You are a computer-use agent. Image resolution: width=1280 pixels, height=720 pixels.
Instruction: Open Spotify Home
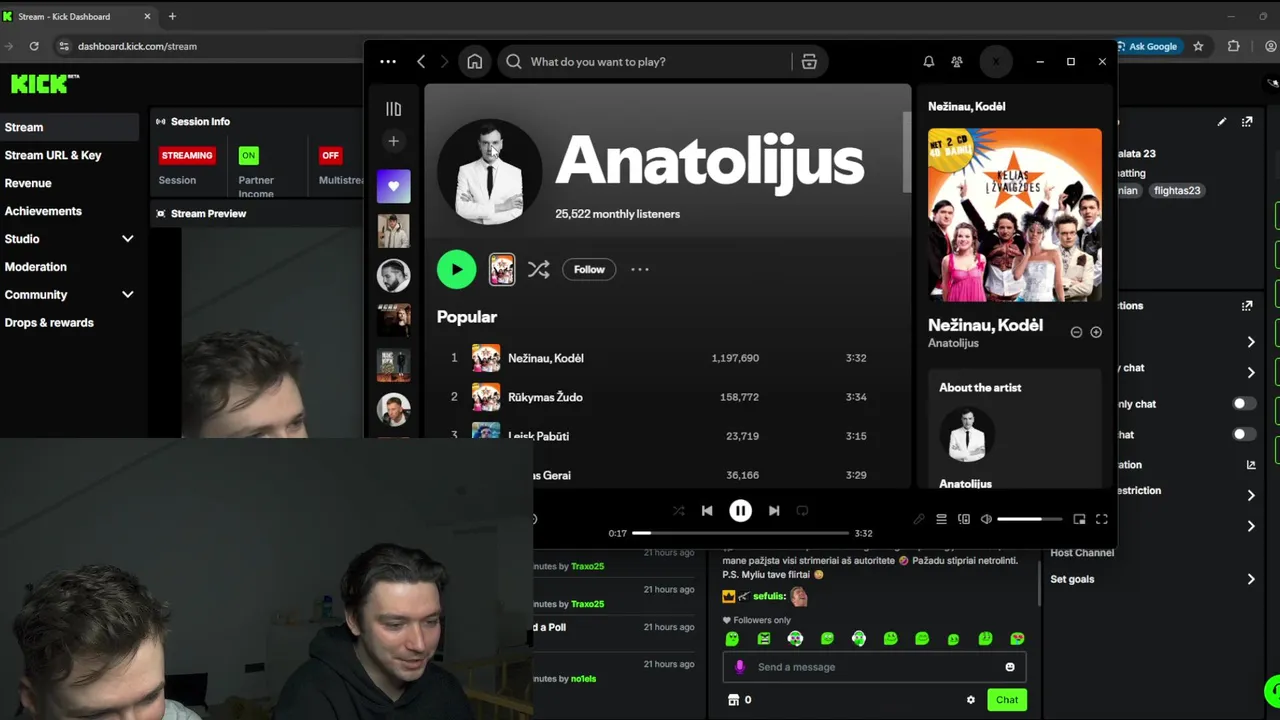point(475,62)
